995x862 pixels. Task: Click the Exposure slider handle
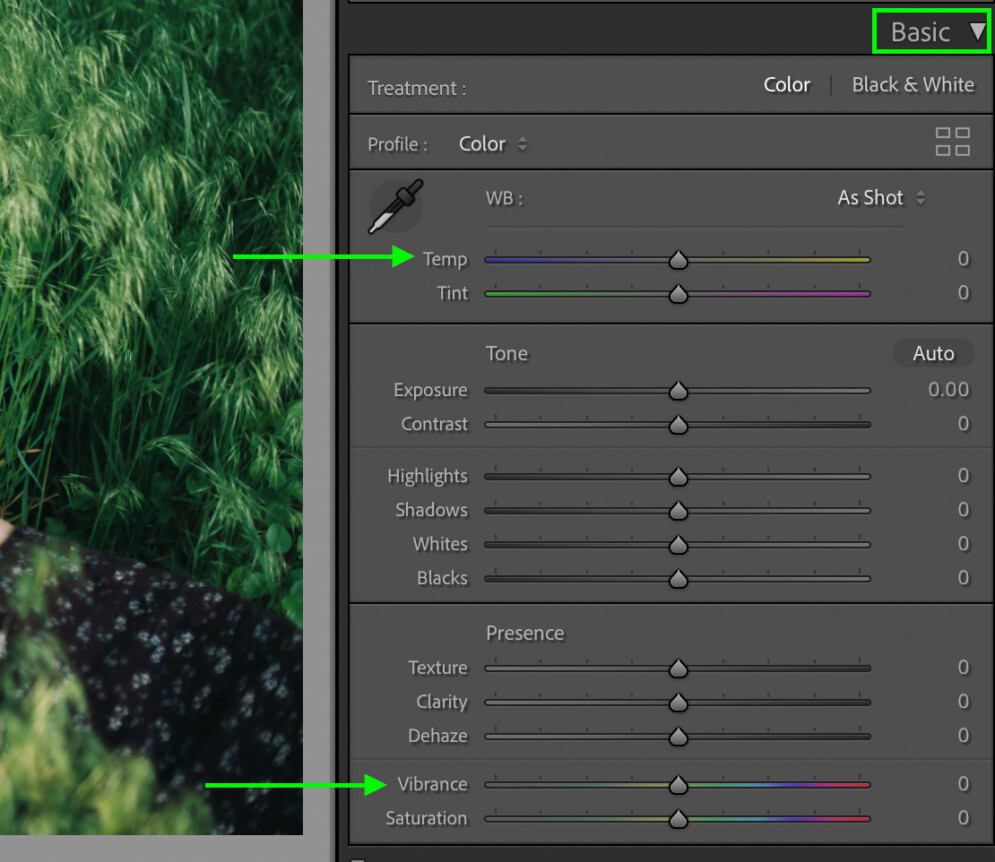point(678,391)
